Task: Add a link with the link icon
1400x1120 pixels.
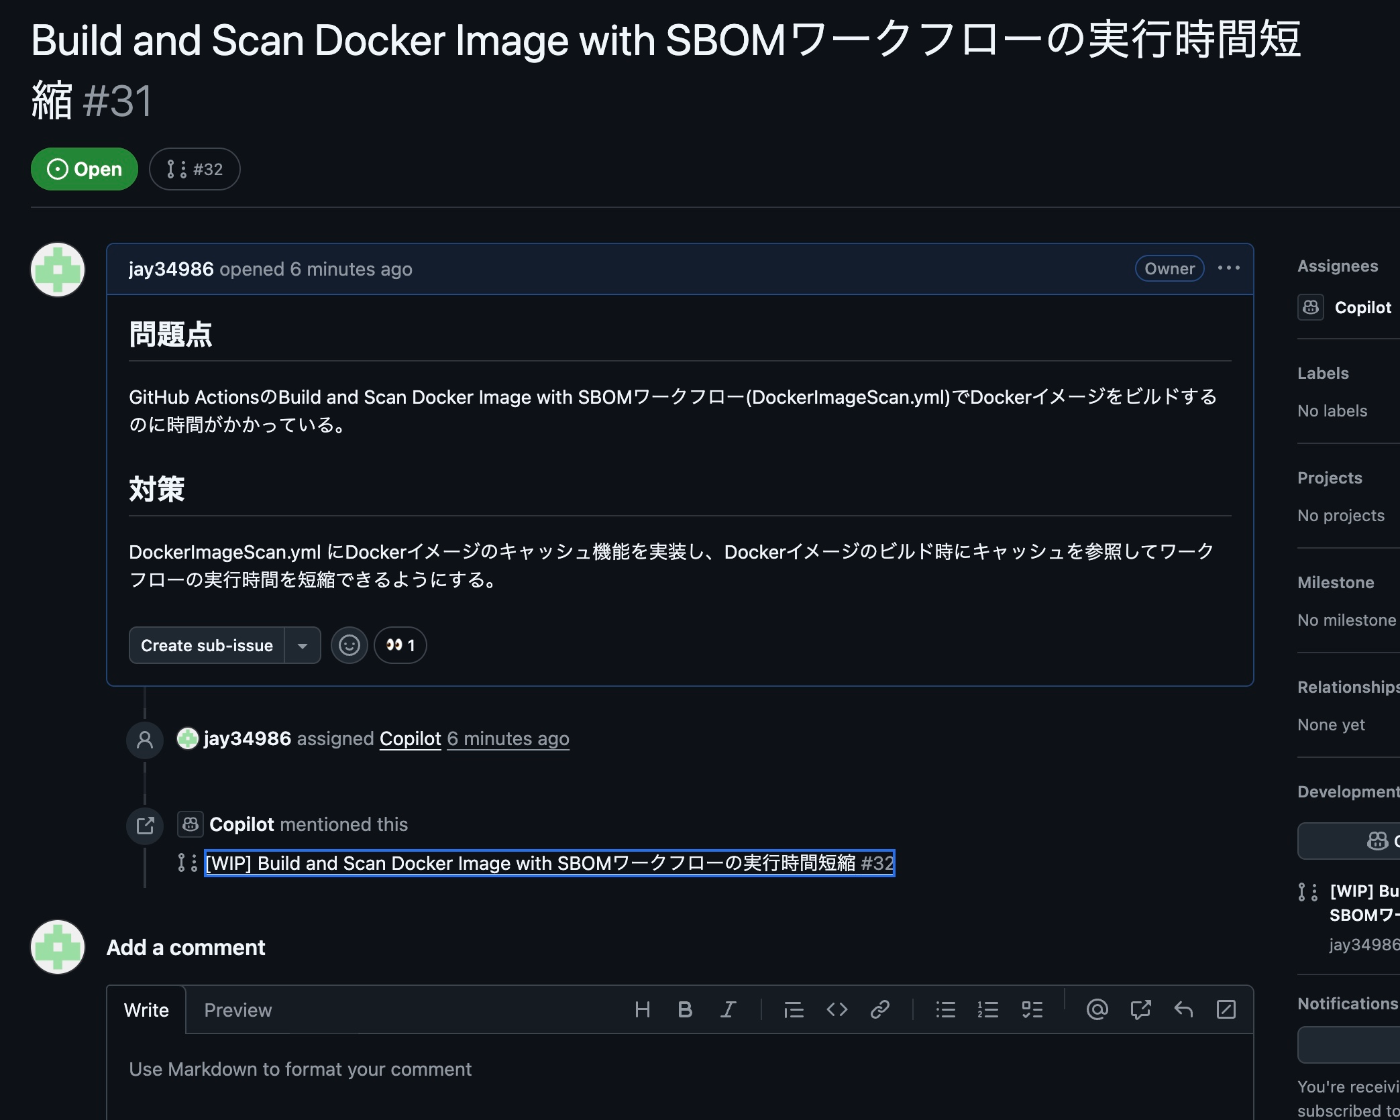Action: [x=880, y=1010]
